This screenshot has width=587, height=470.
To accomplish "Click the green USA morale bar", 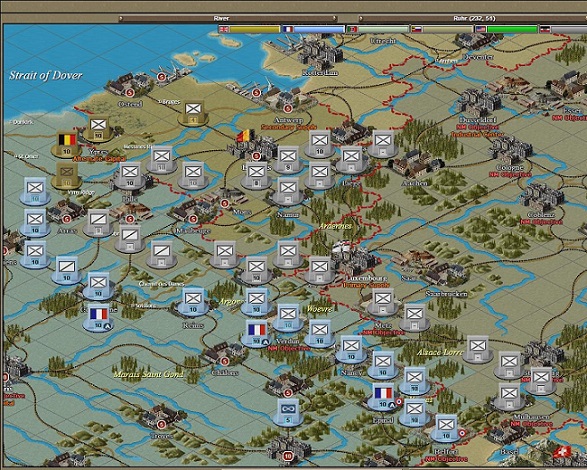I will pos(512,29).
